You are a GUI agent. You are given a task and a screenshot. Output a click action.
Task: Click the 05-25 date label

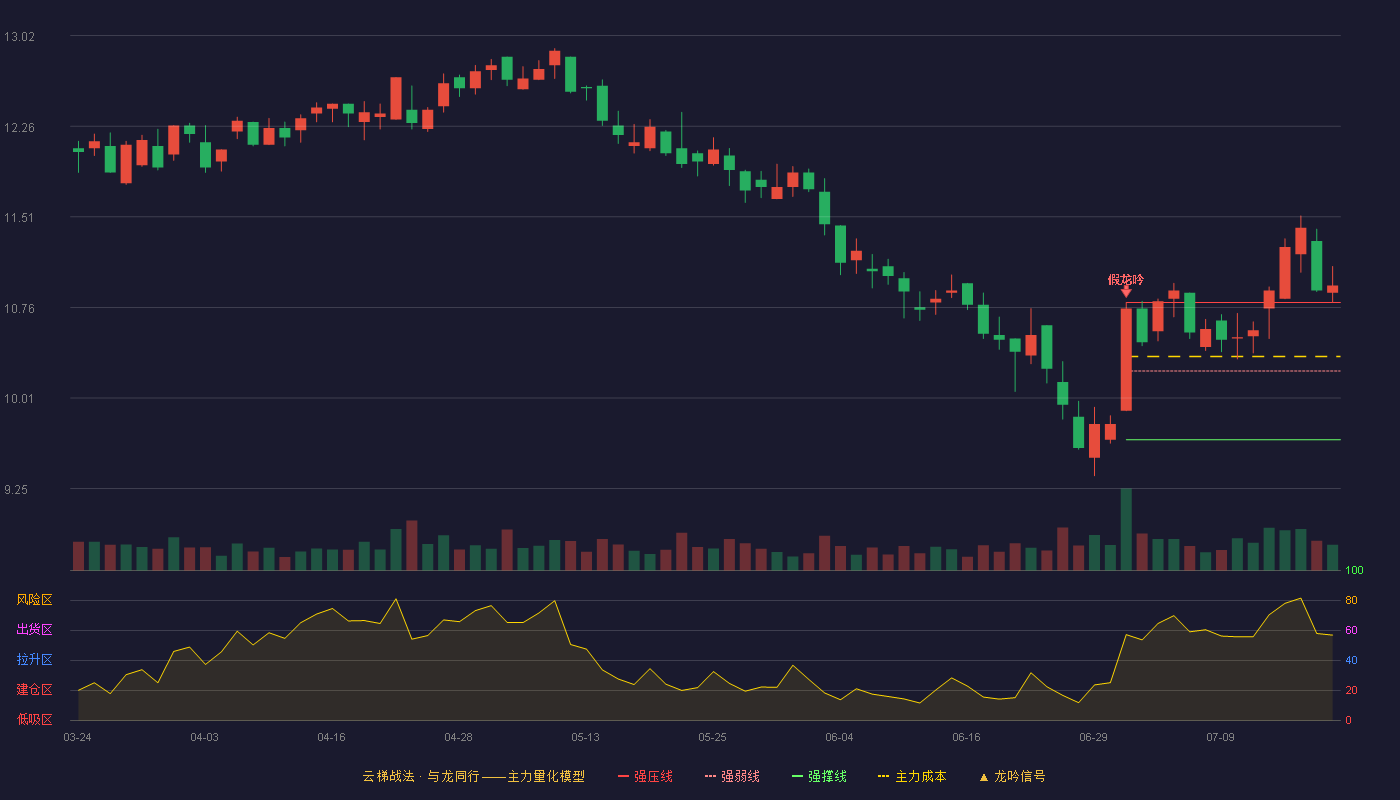(712, 737)
